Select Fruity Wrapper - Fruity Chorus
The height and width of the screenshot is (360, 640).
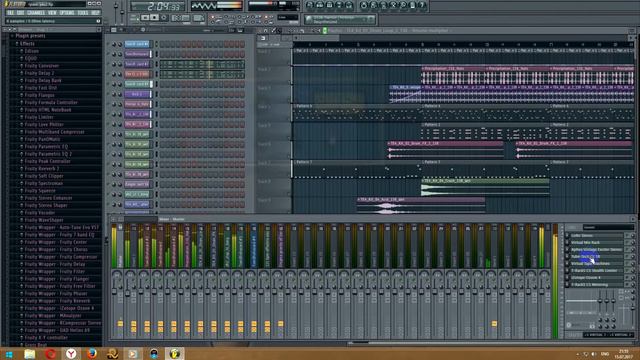(x=56, y=249)
